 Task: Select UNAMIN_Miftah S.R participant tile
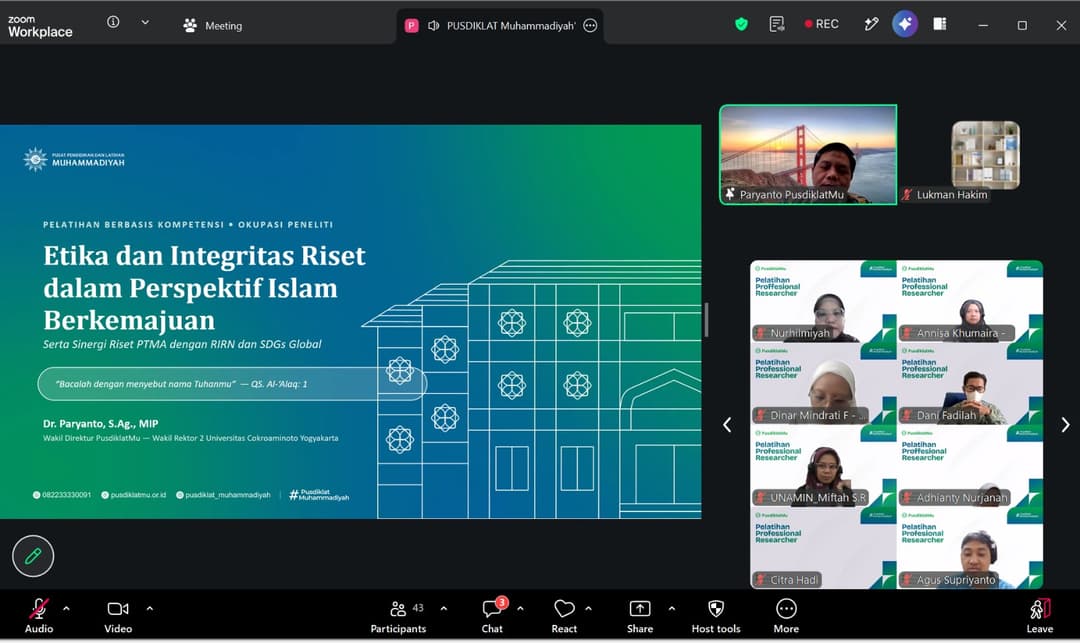(823, 466)
